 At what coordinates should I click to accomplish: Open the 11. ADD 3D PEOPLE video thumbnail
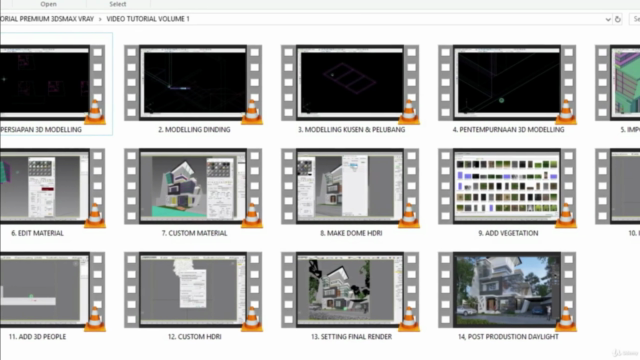click(x=52, y=290)
